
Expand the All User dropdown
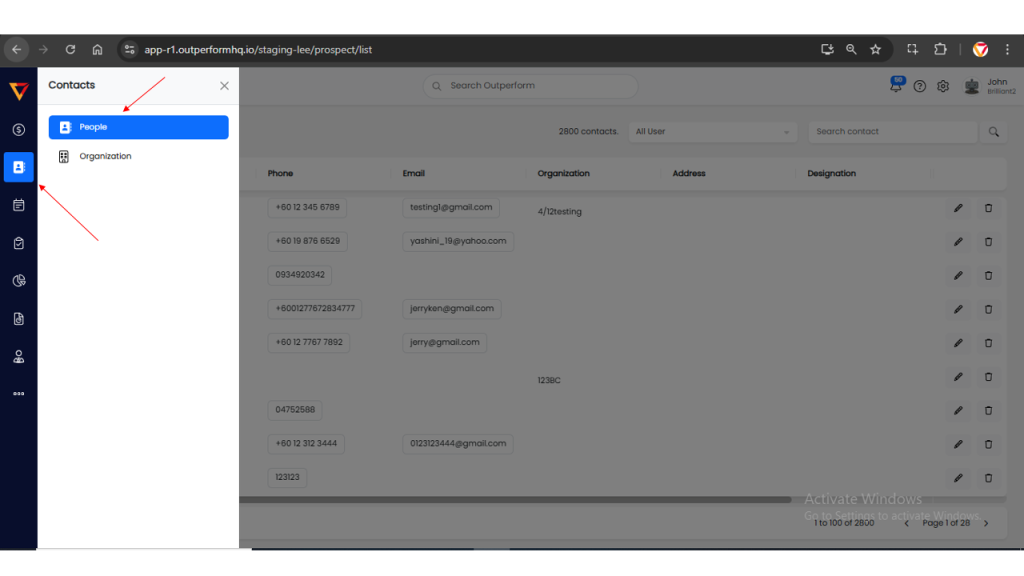(713, 132)
